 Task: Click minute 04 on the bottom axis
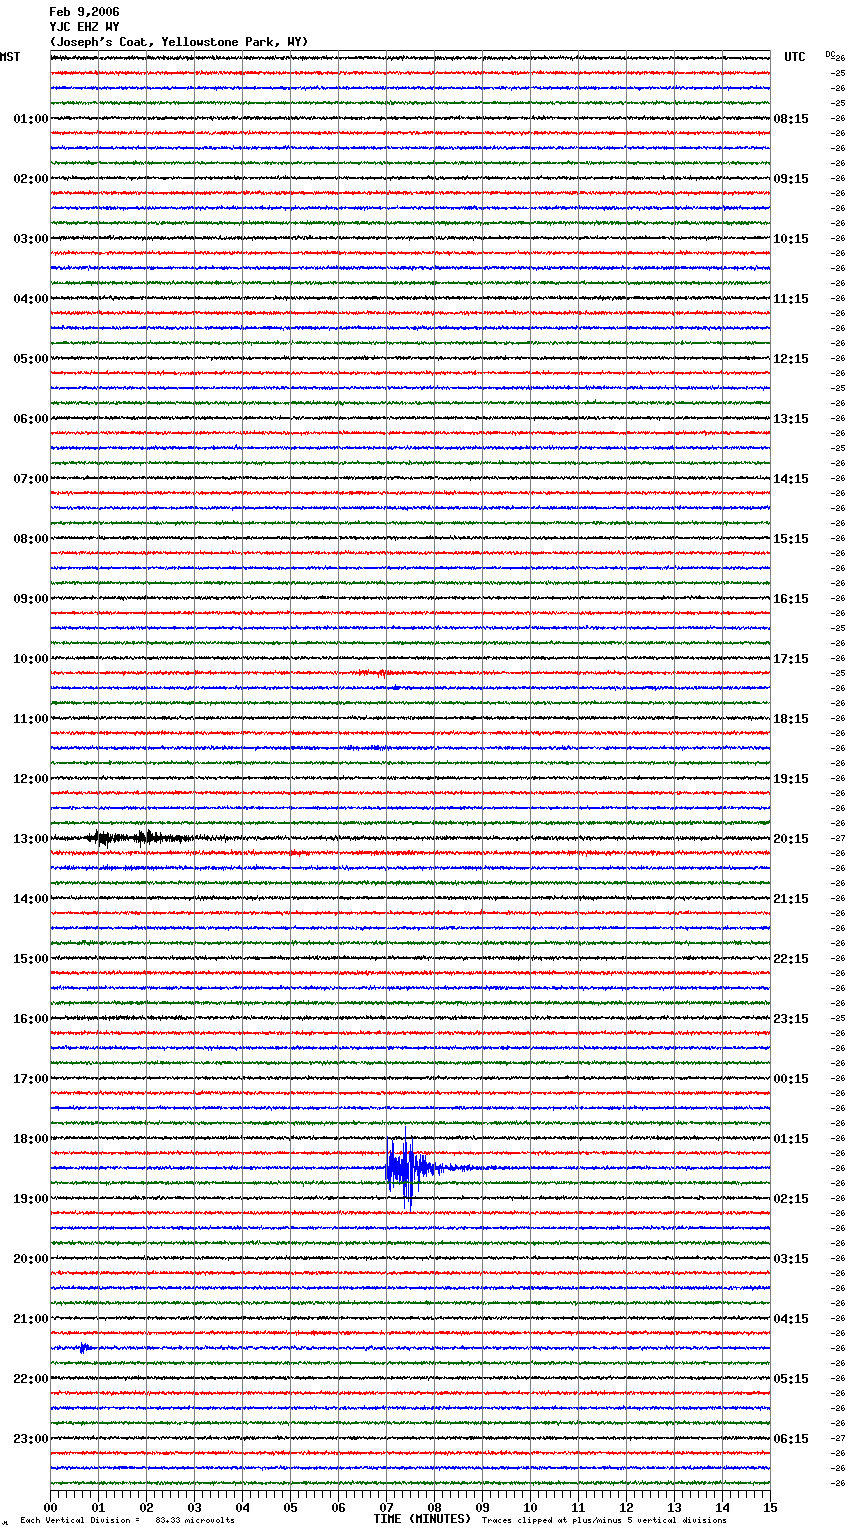242,1507
